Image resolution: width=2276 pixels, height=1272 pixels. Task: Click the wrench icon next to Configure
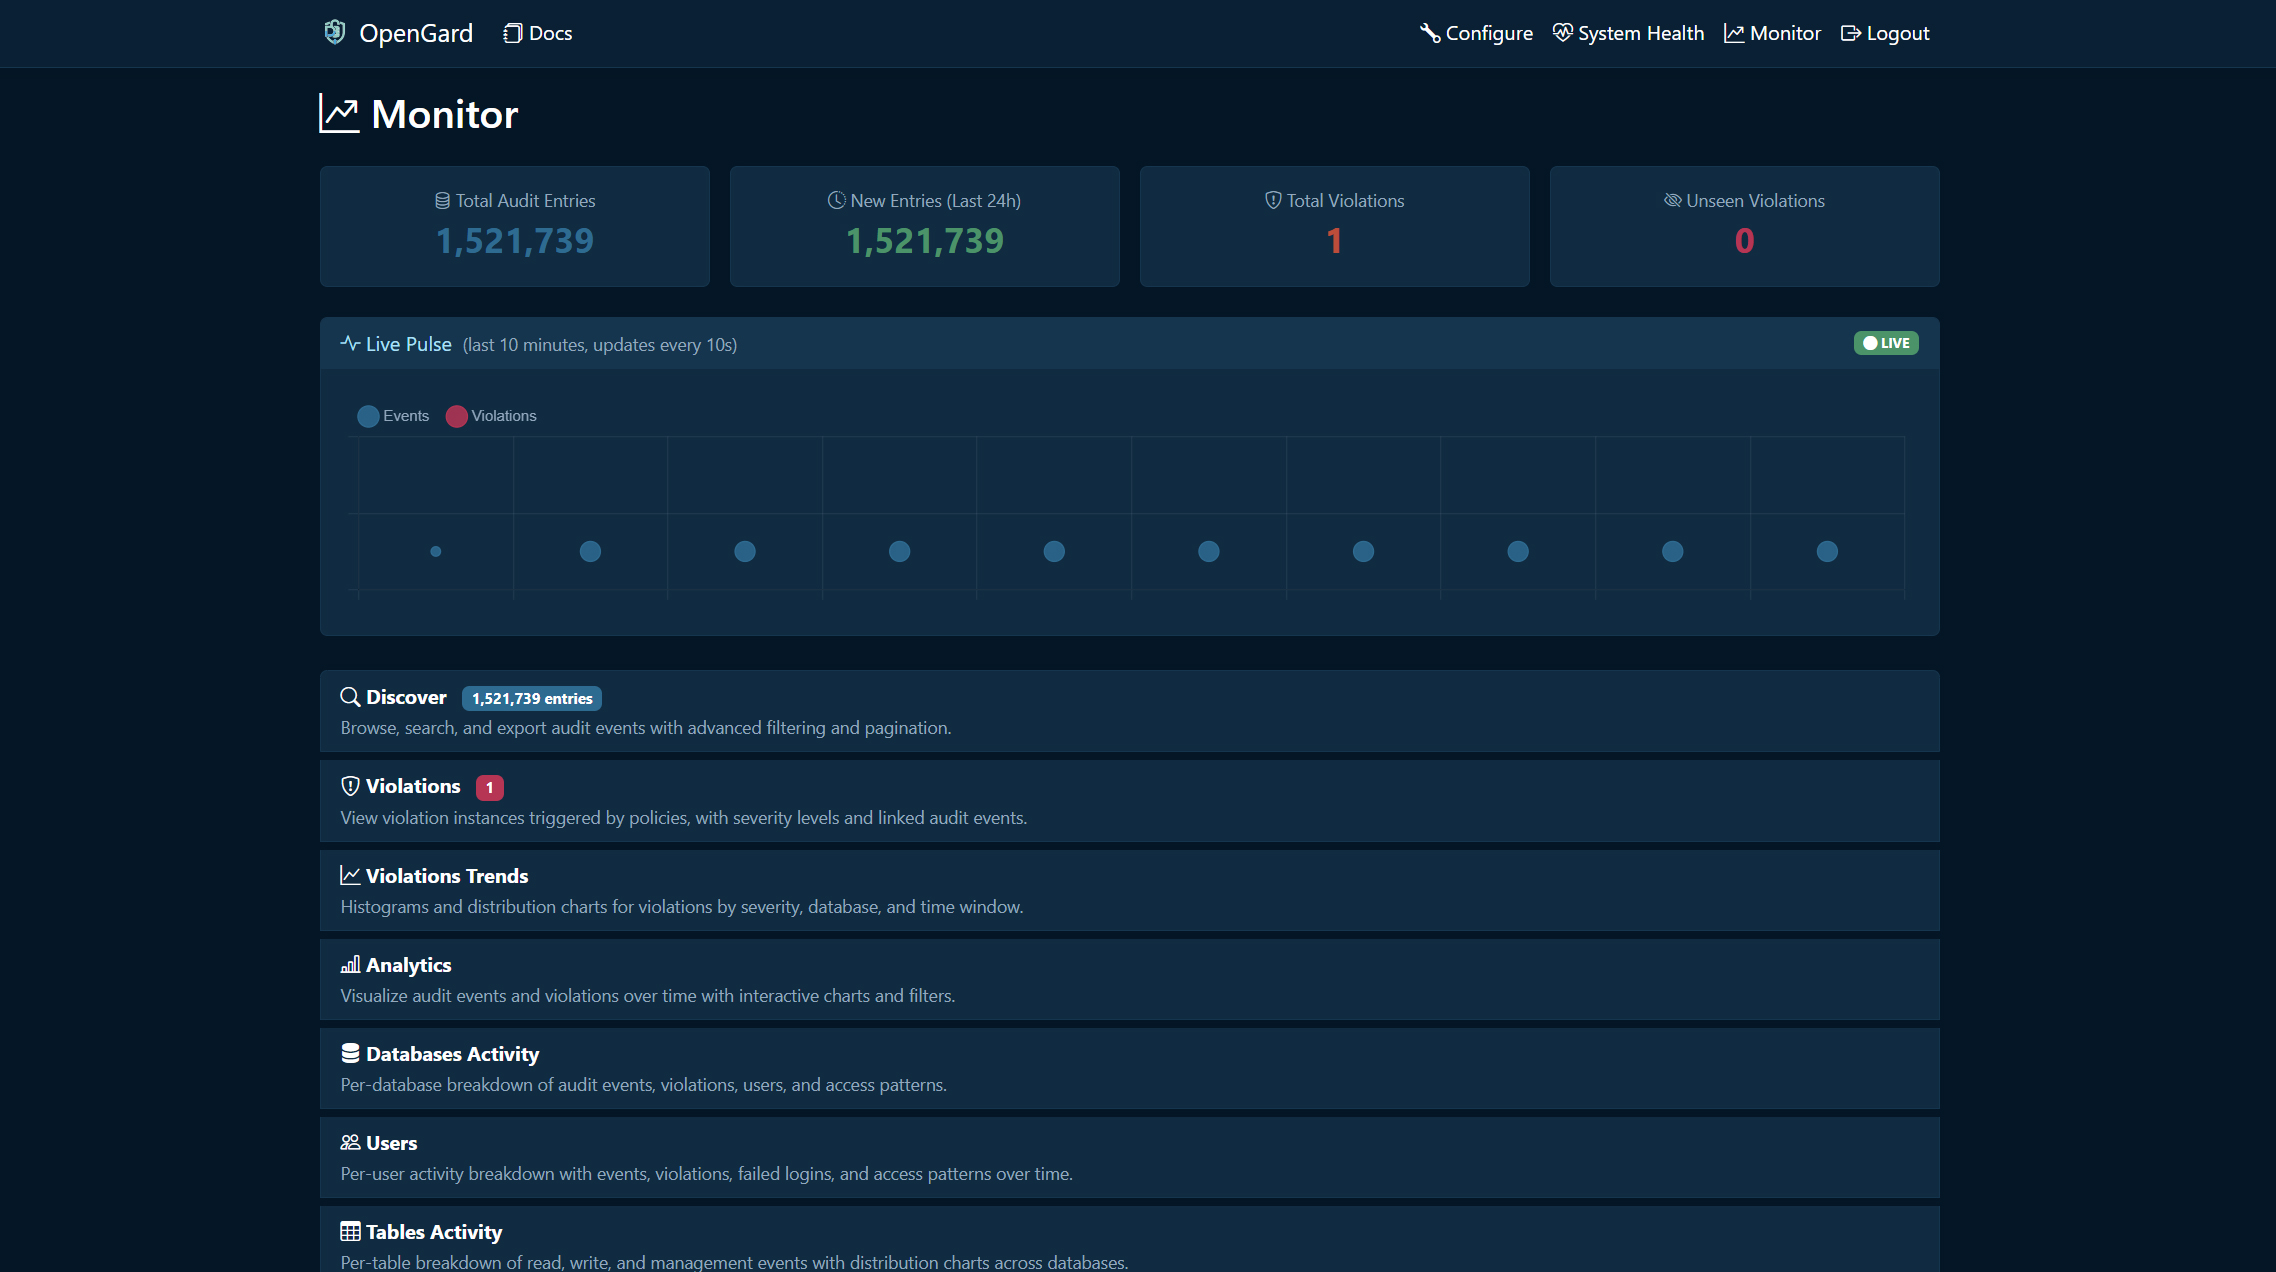tap(1429, 32)
